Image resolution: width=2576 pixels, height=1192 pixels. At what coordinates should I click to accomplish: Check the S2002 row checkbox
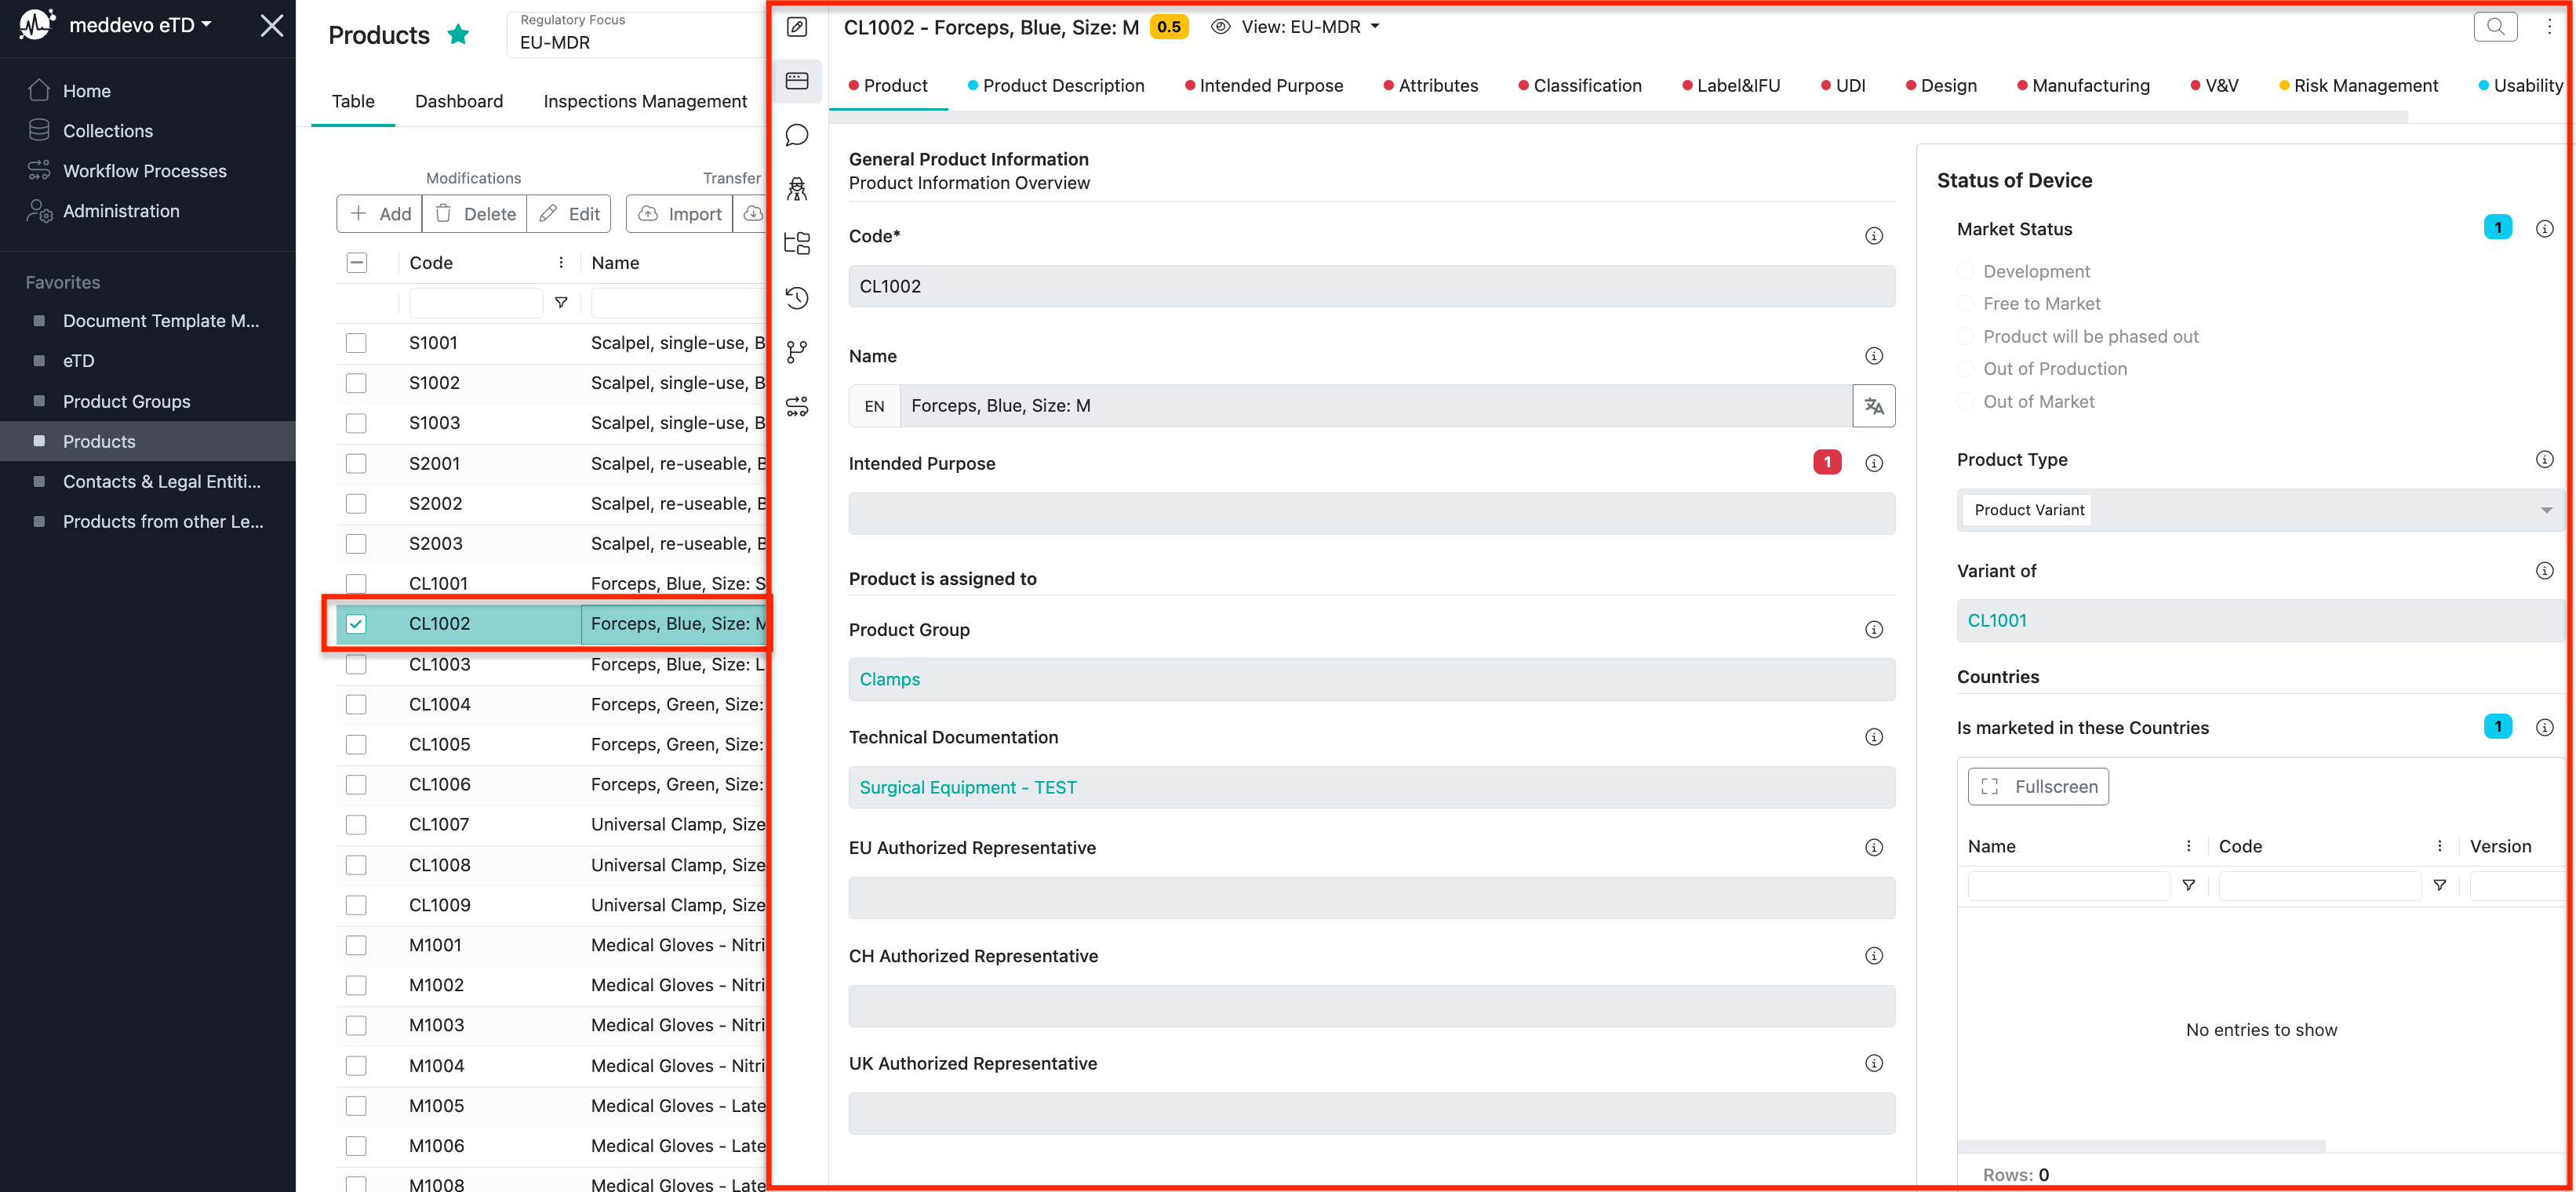coord(356,503)
